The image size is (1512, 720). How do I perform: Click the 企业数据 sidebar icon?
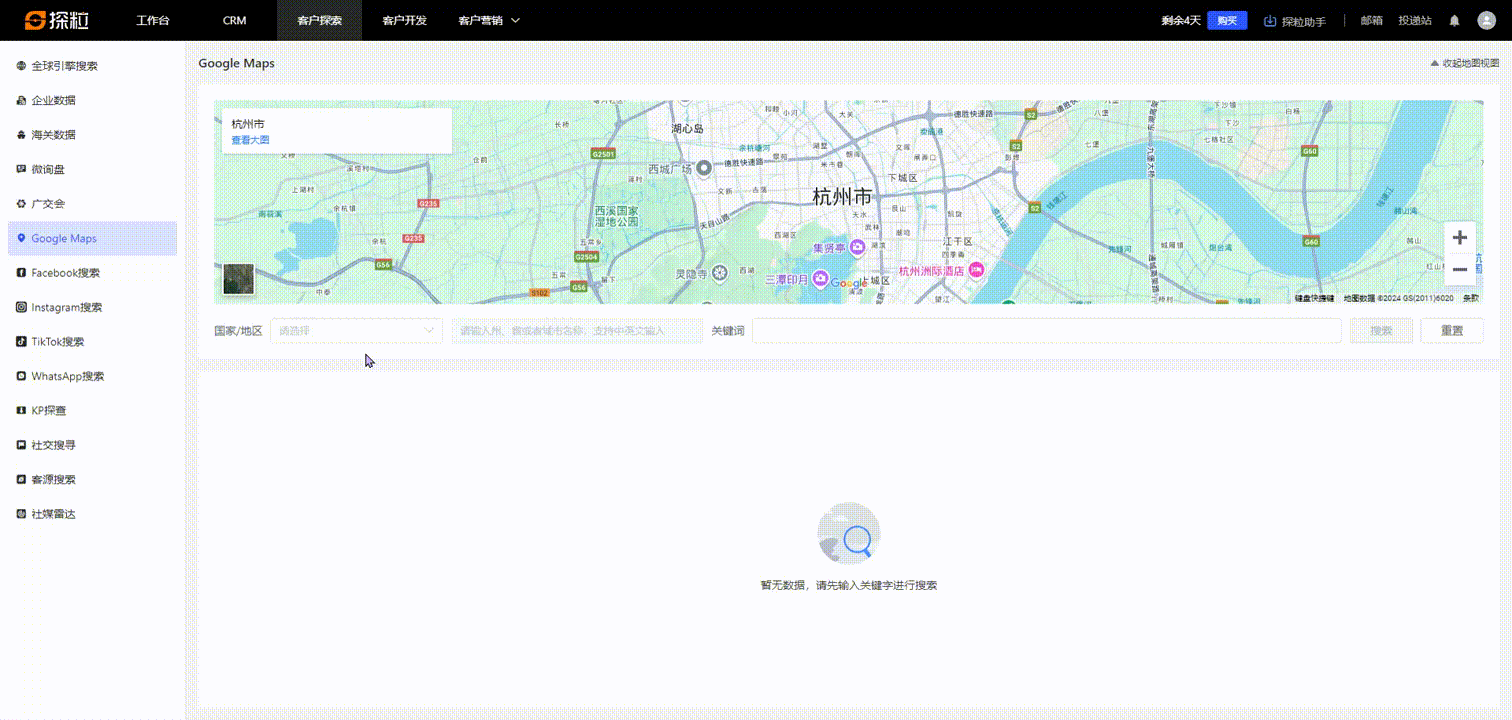21,100
